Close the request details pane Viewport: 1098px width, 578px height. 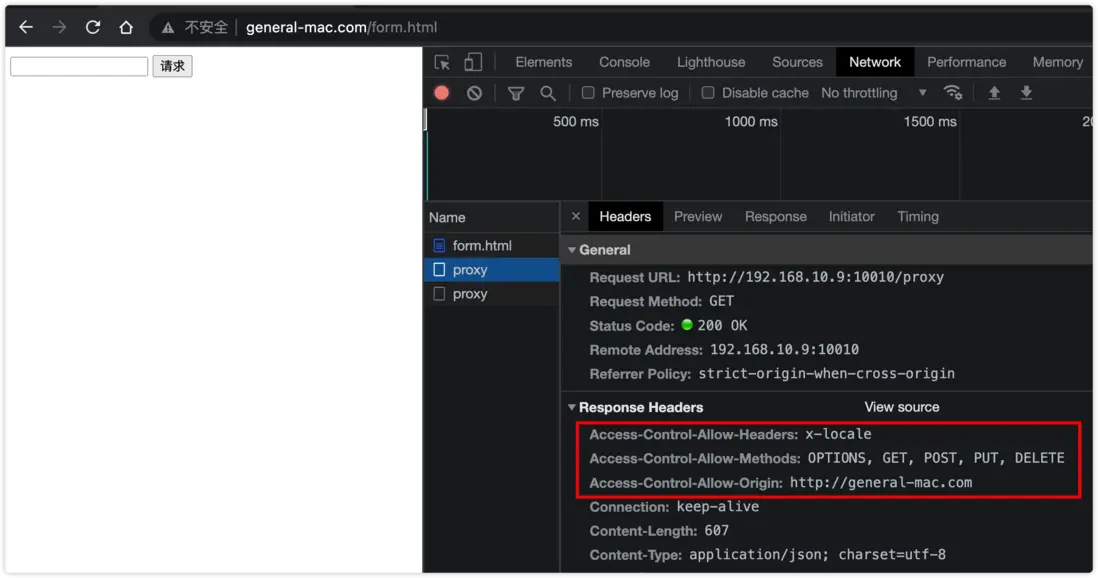pos(576,216)
